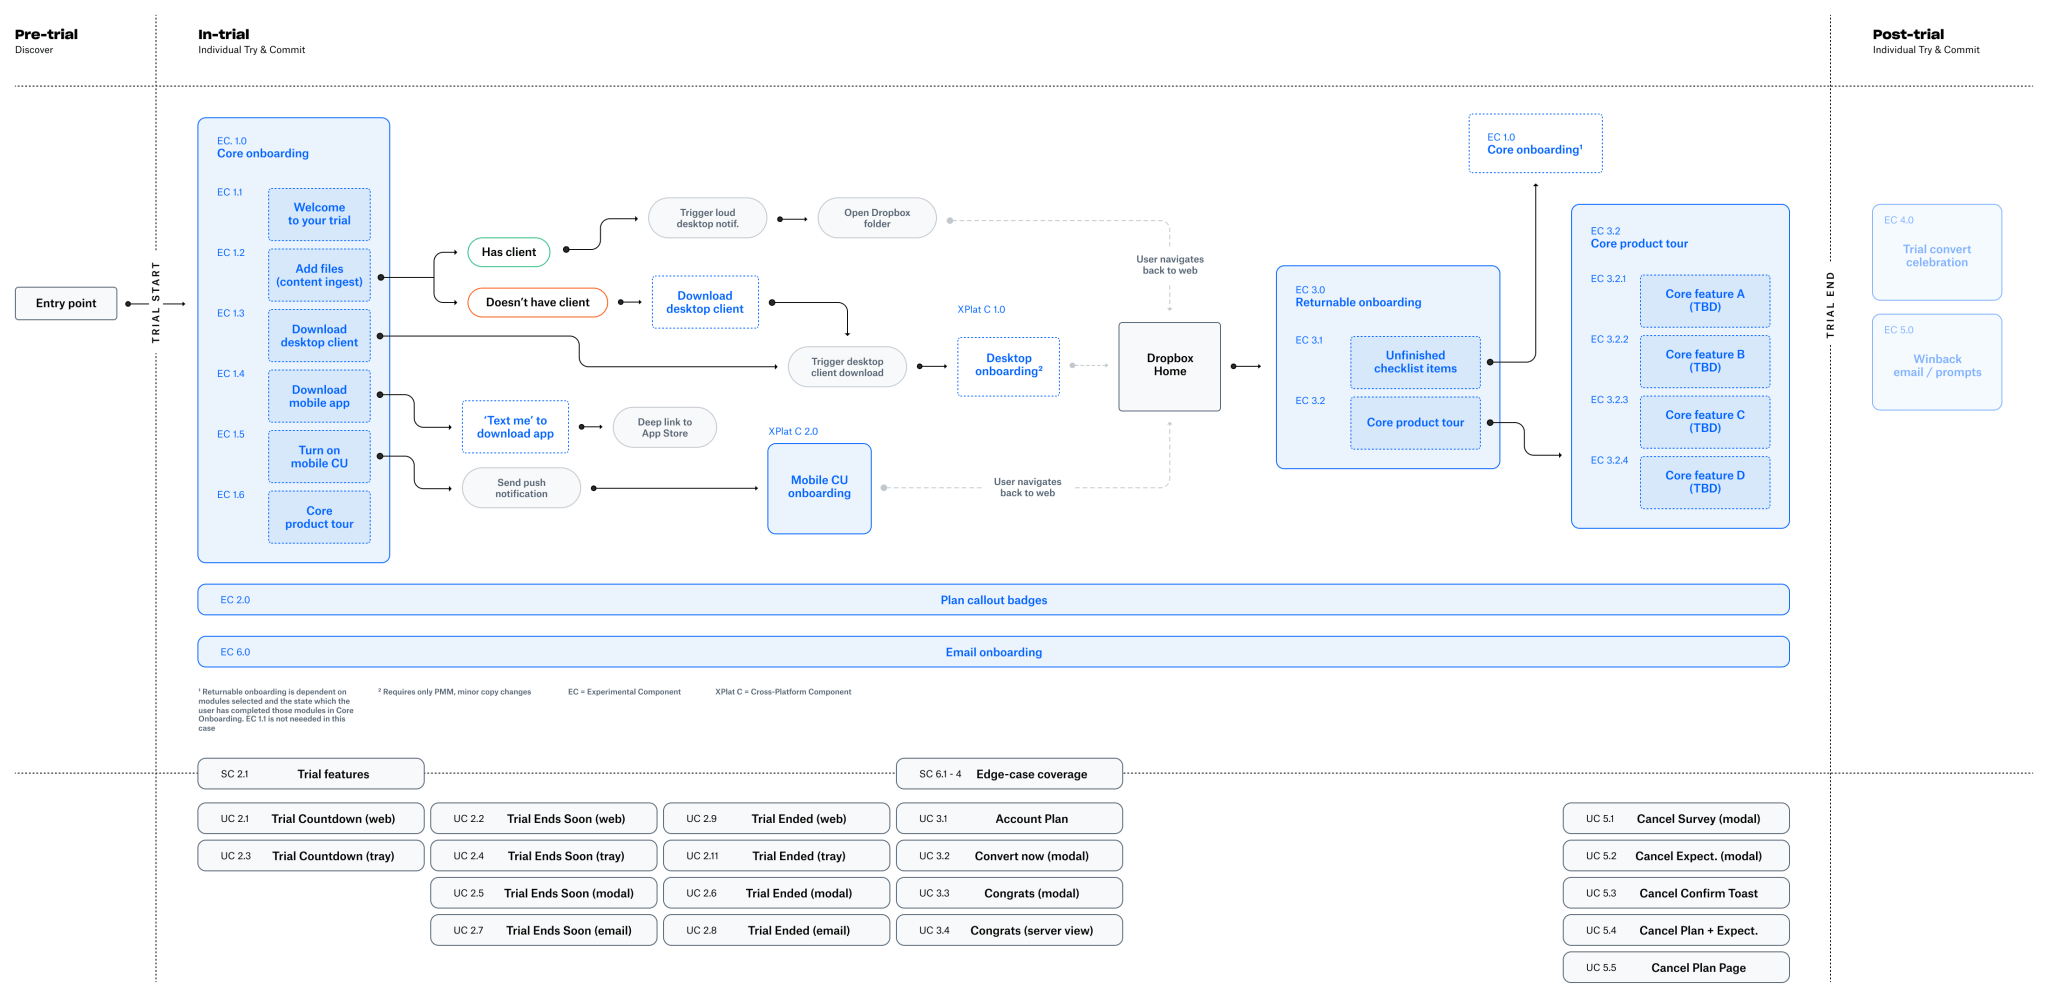Select 'Trigger desktop client download' pill

pyautogui.click(x=847, y=367)
